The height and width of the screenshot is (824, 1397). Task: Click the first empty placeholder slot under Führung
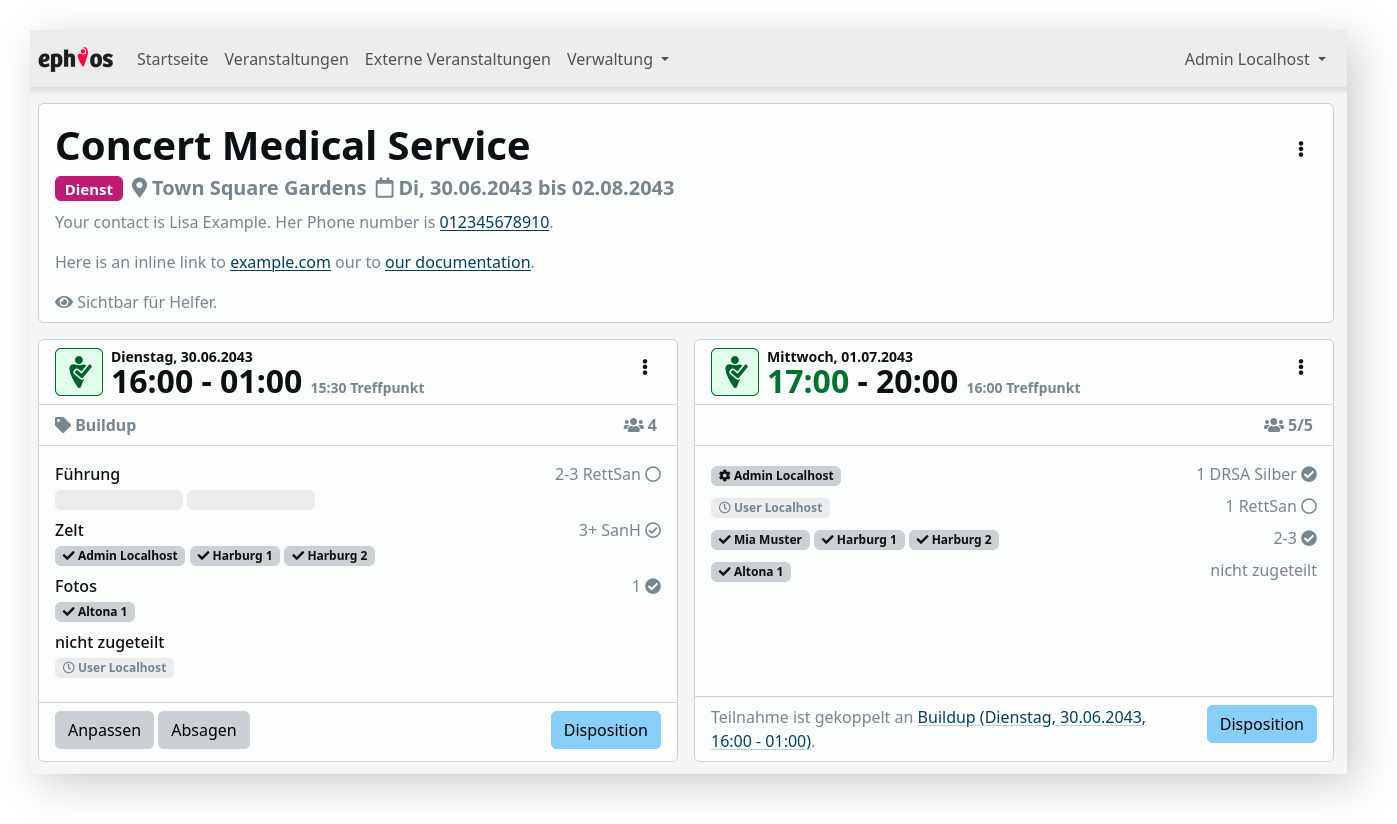(x=119, y=500)
